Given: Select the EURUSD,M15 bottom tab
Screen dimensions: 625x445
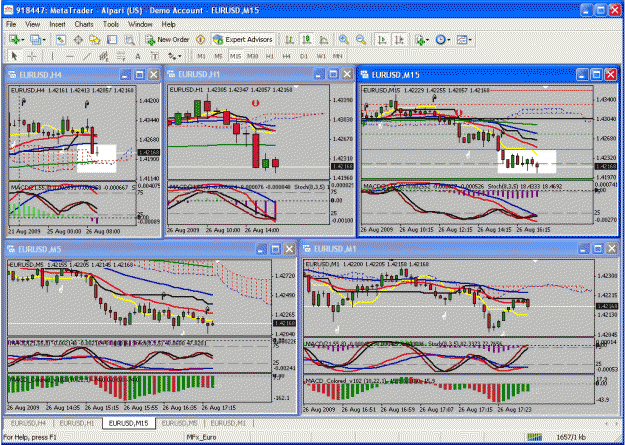Looking at the screenshot, I should [128, 423].
